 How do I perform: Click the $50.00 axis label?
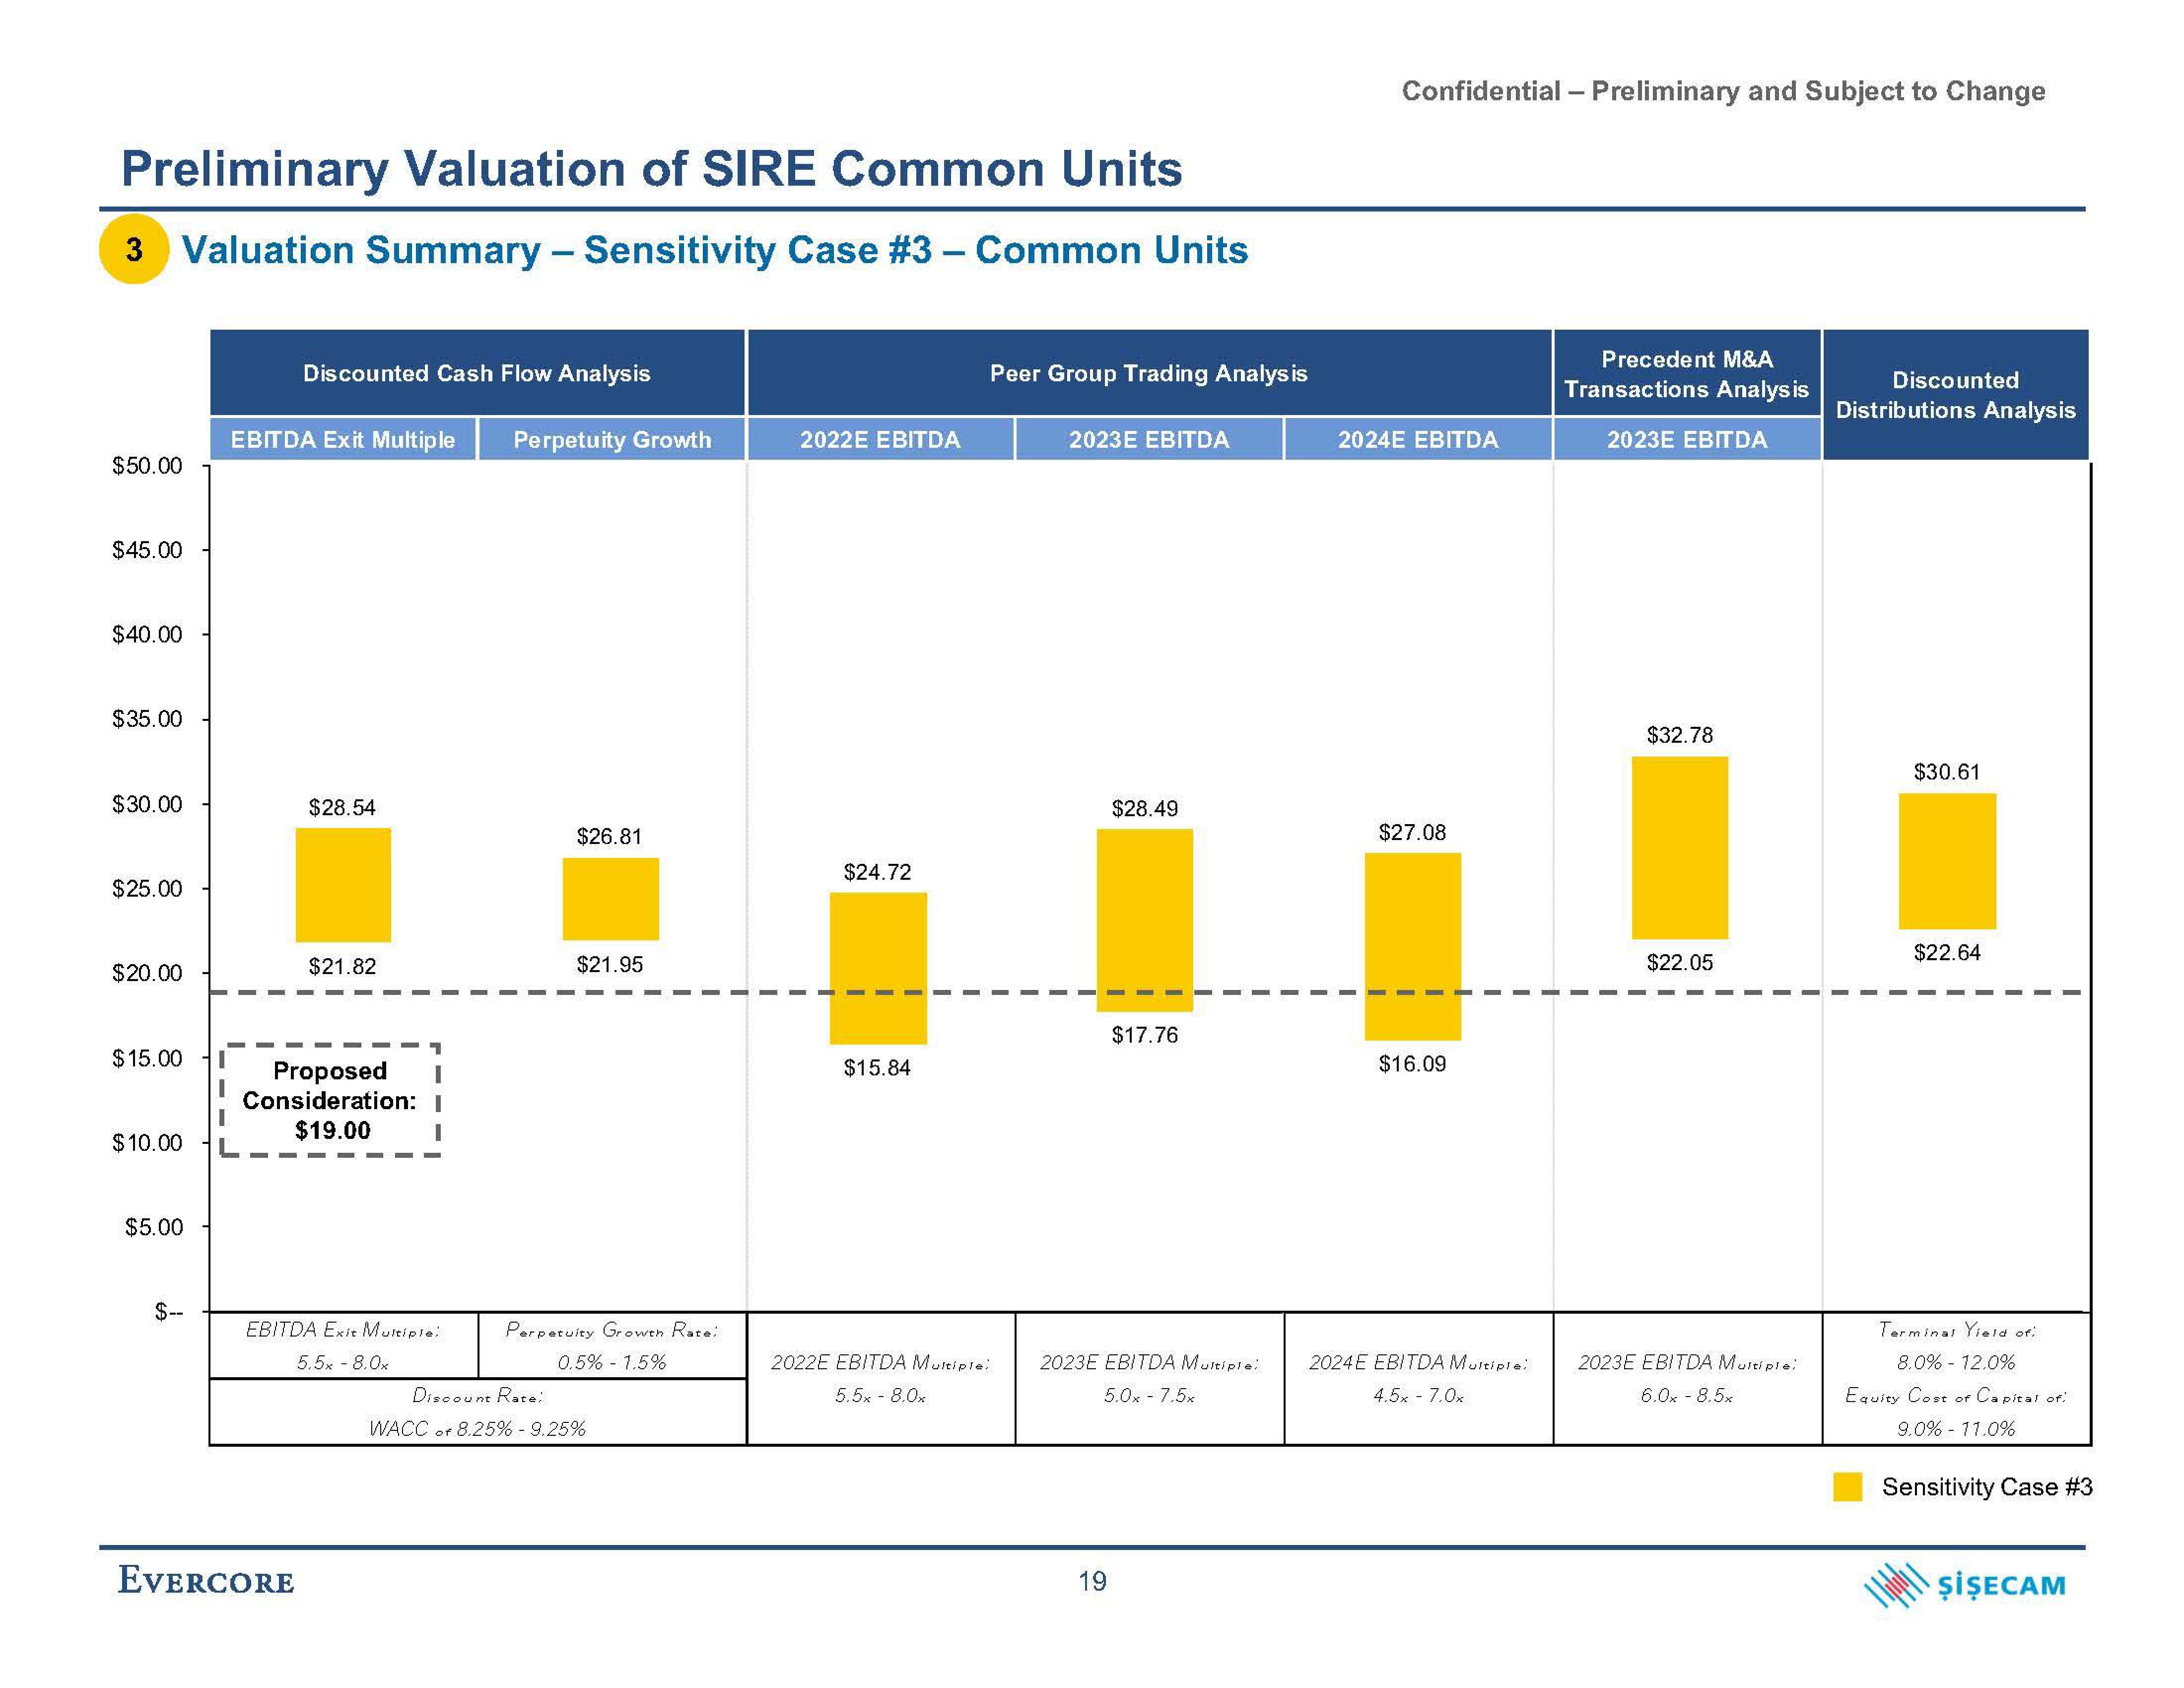(x=148, y=465)
